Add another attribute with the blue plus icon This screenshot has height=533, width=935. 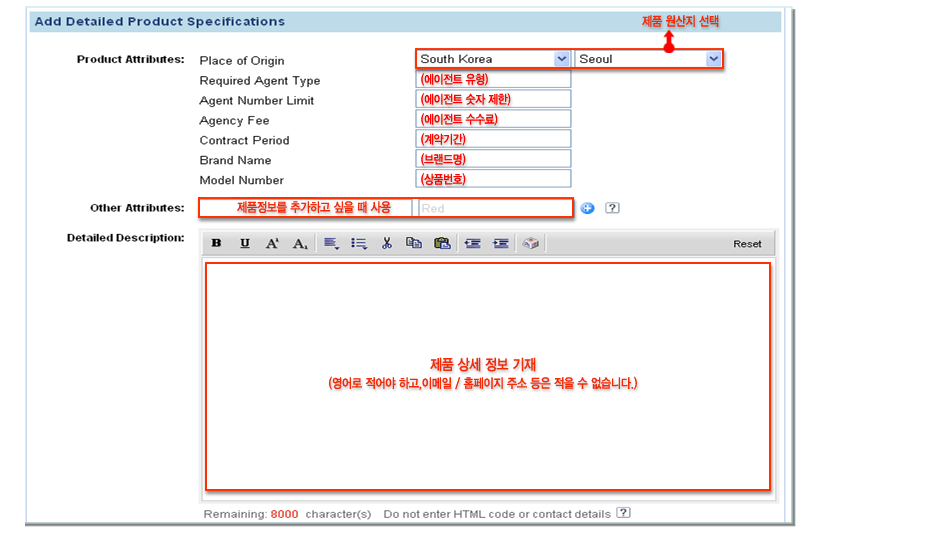[x=587, y=208]
